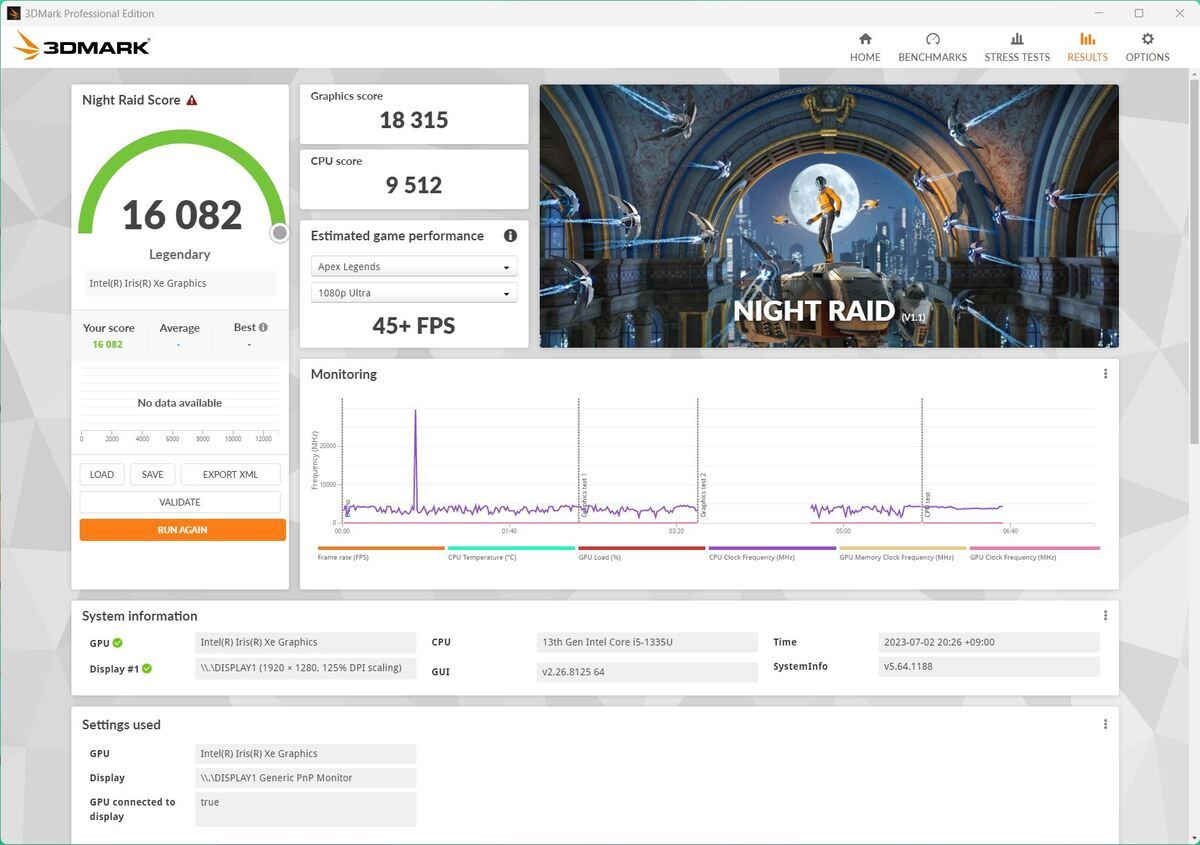This screenshot has width=1200, height=845.
Task: Click the 3DMark app icon in the title bar
Action: tap(14, 13)
